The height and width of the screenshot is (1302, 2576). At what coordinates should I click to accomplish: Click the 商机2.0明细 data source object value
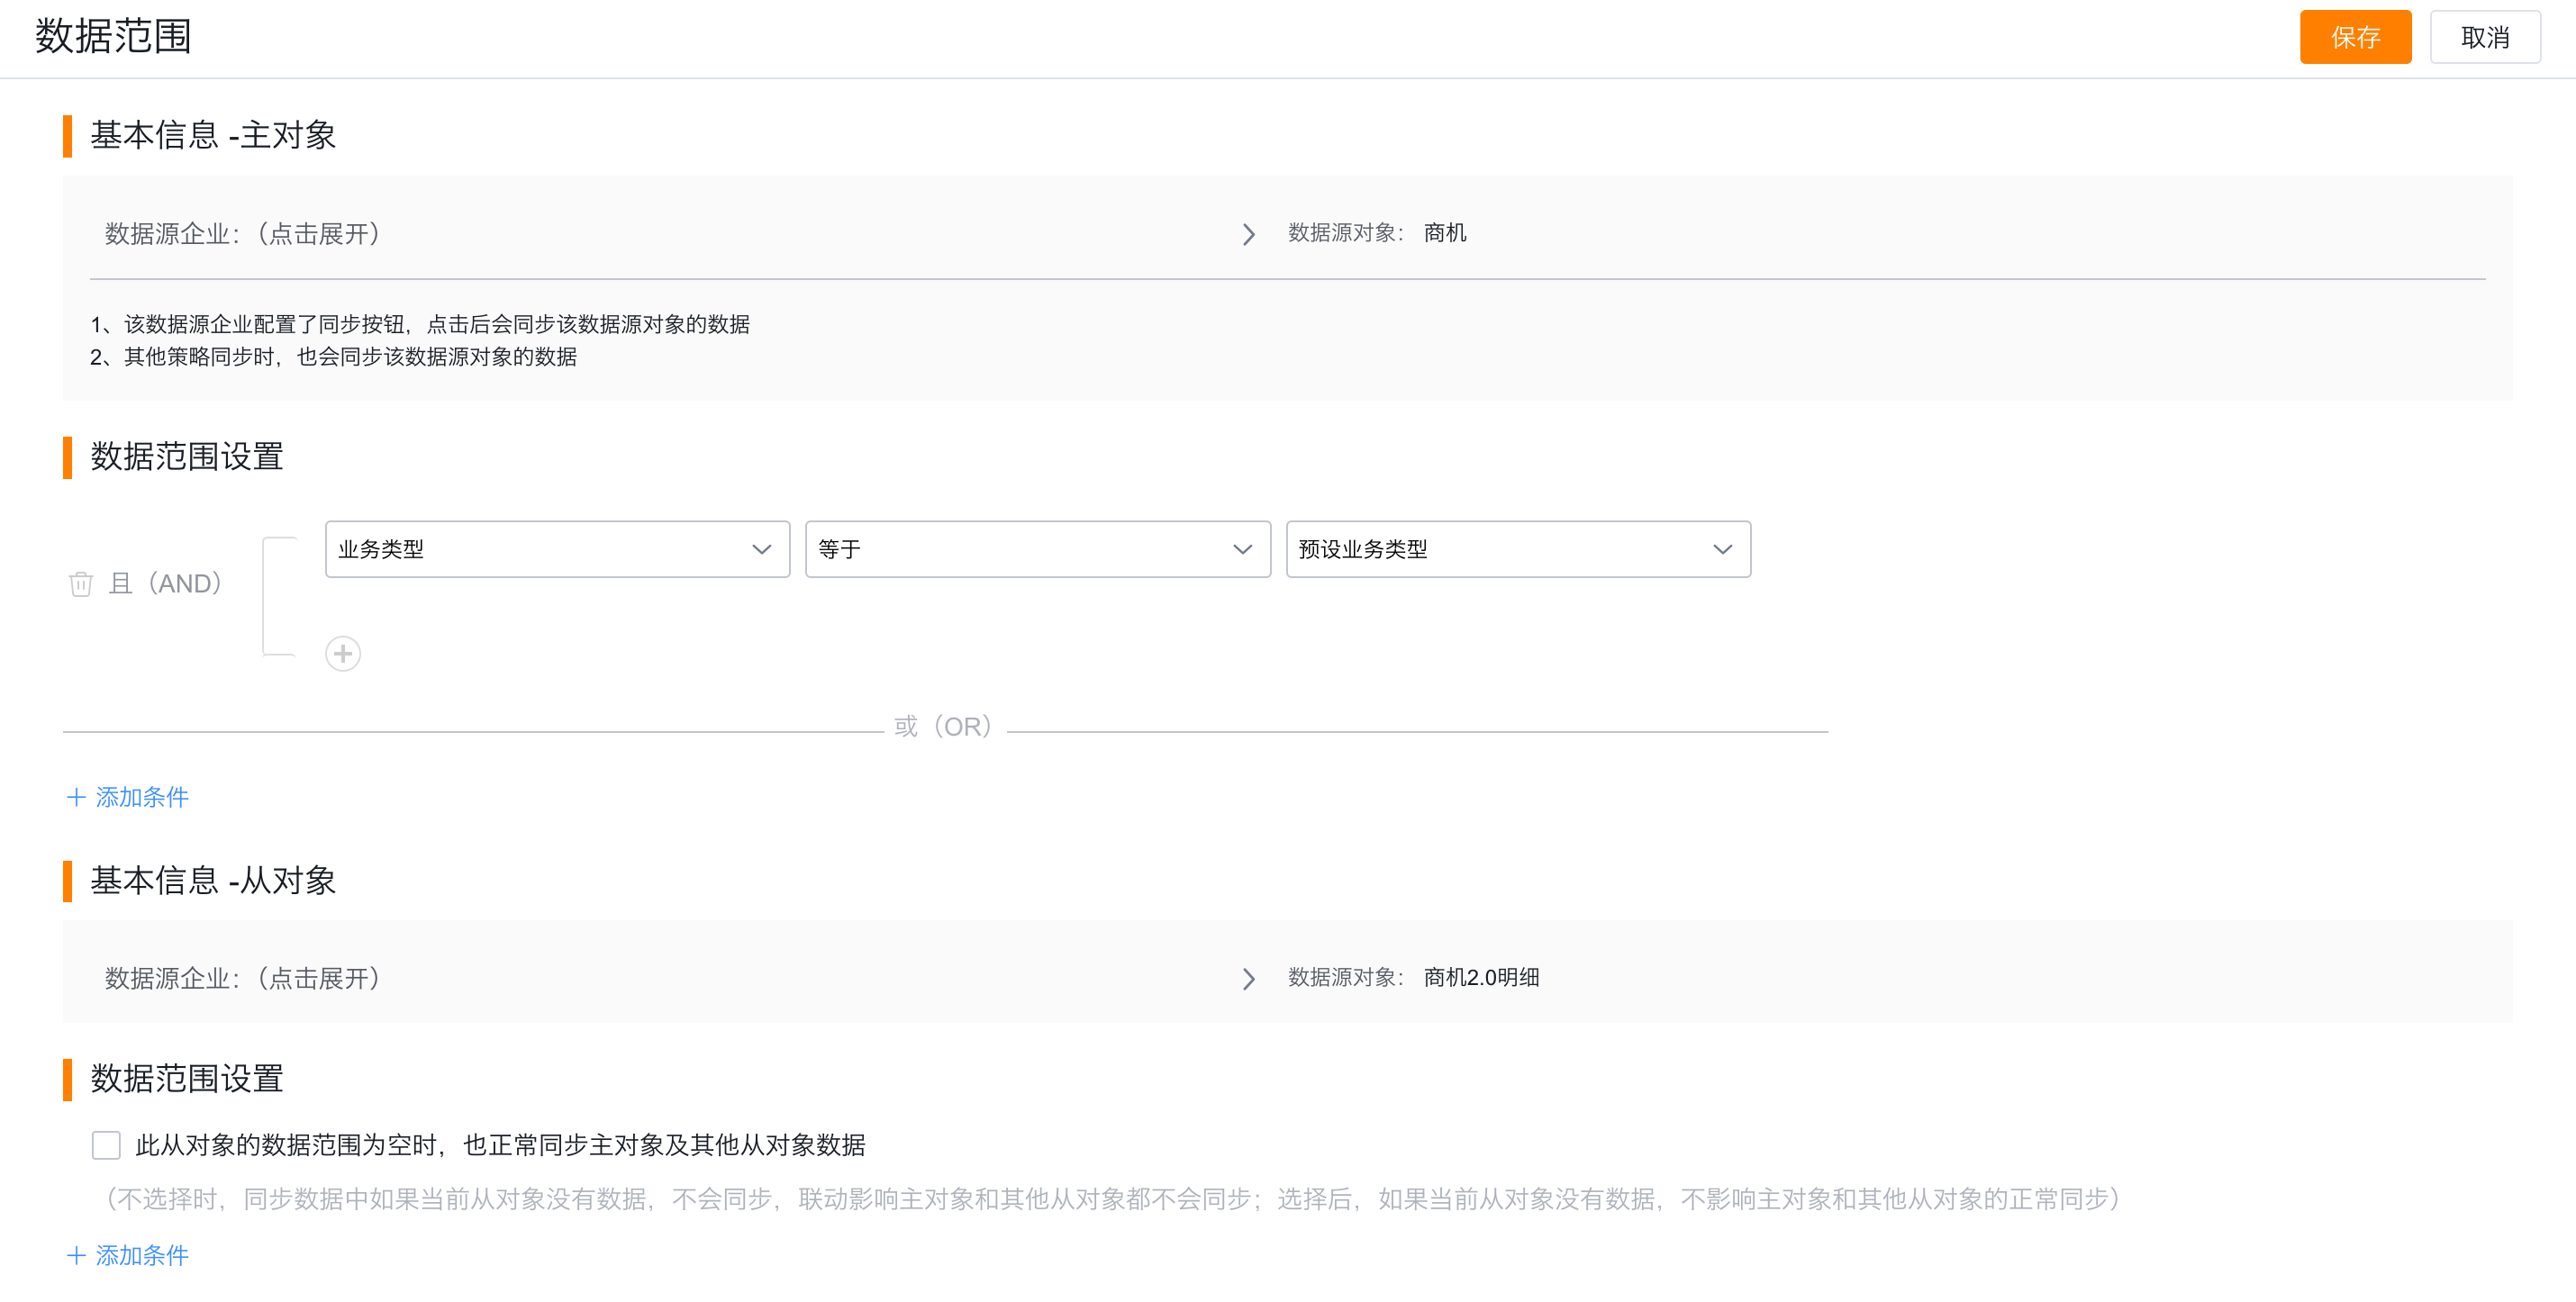(1480, 977)
